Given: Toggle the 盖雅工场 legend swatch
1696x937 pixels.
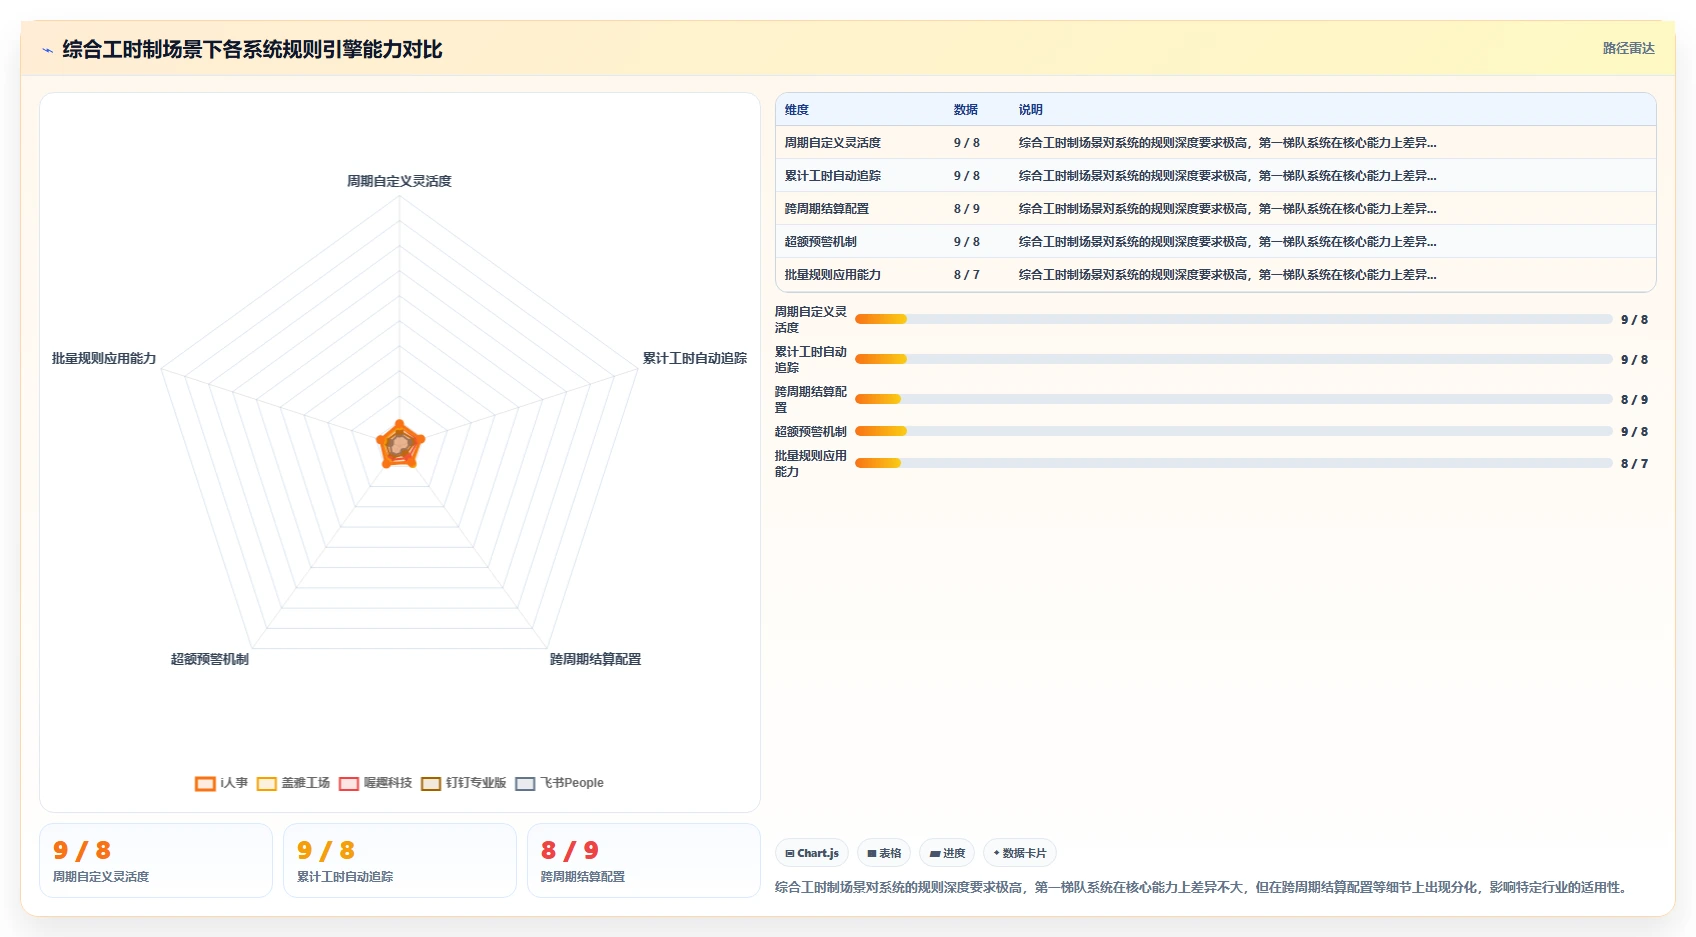Looking at the screenshot, I should pyautogui.click(x=267, y=784).
